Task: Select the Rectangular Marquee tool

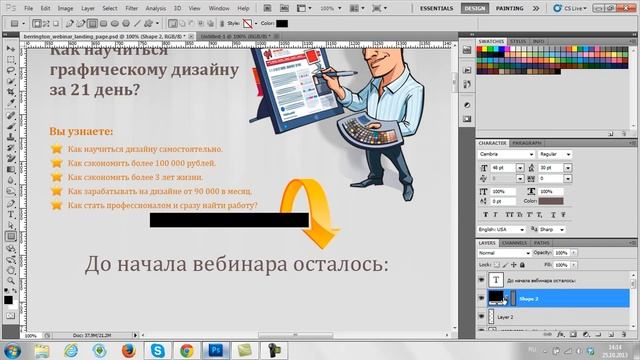Action: [x=11, y=60]
